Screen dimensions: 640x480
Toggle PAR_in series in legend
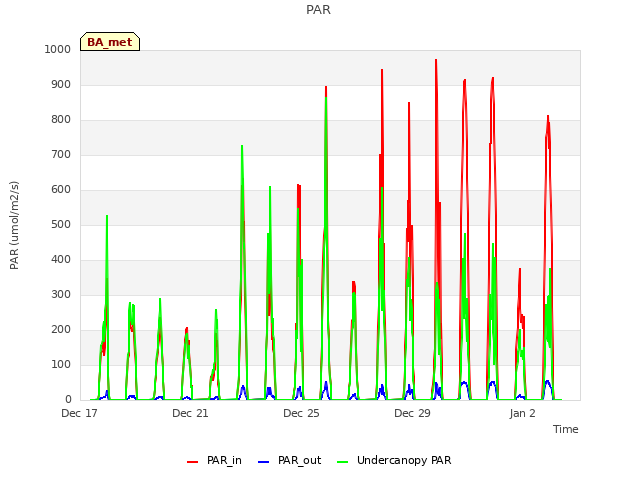click(214, 460)
